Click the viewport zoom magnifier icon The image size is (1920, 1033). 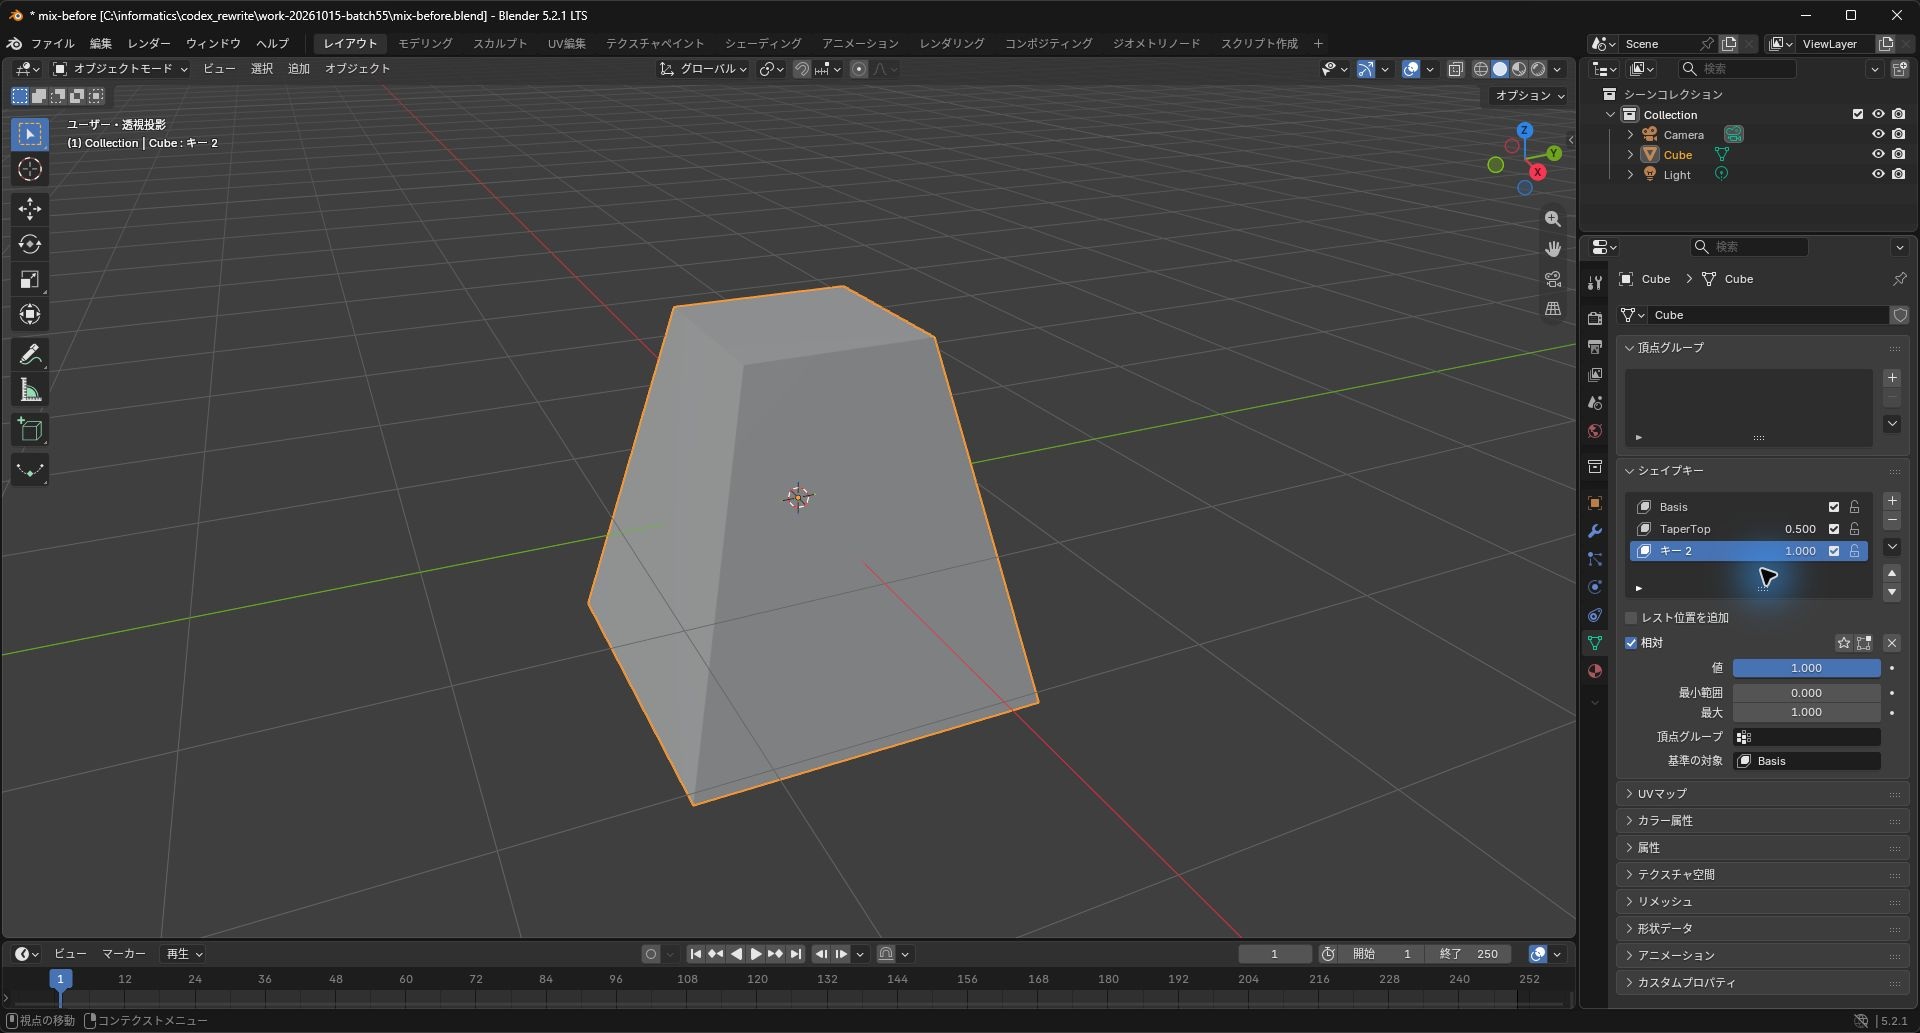point(1553,219)
